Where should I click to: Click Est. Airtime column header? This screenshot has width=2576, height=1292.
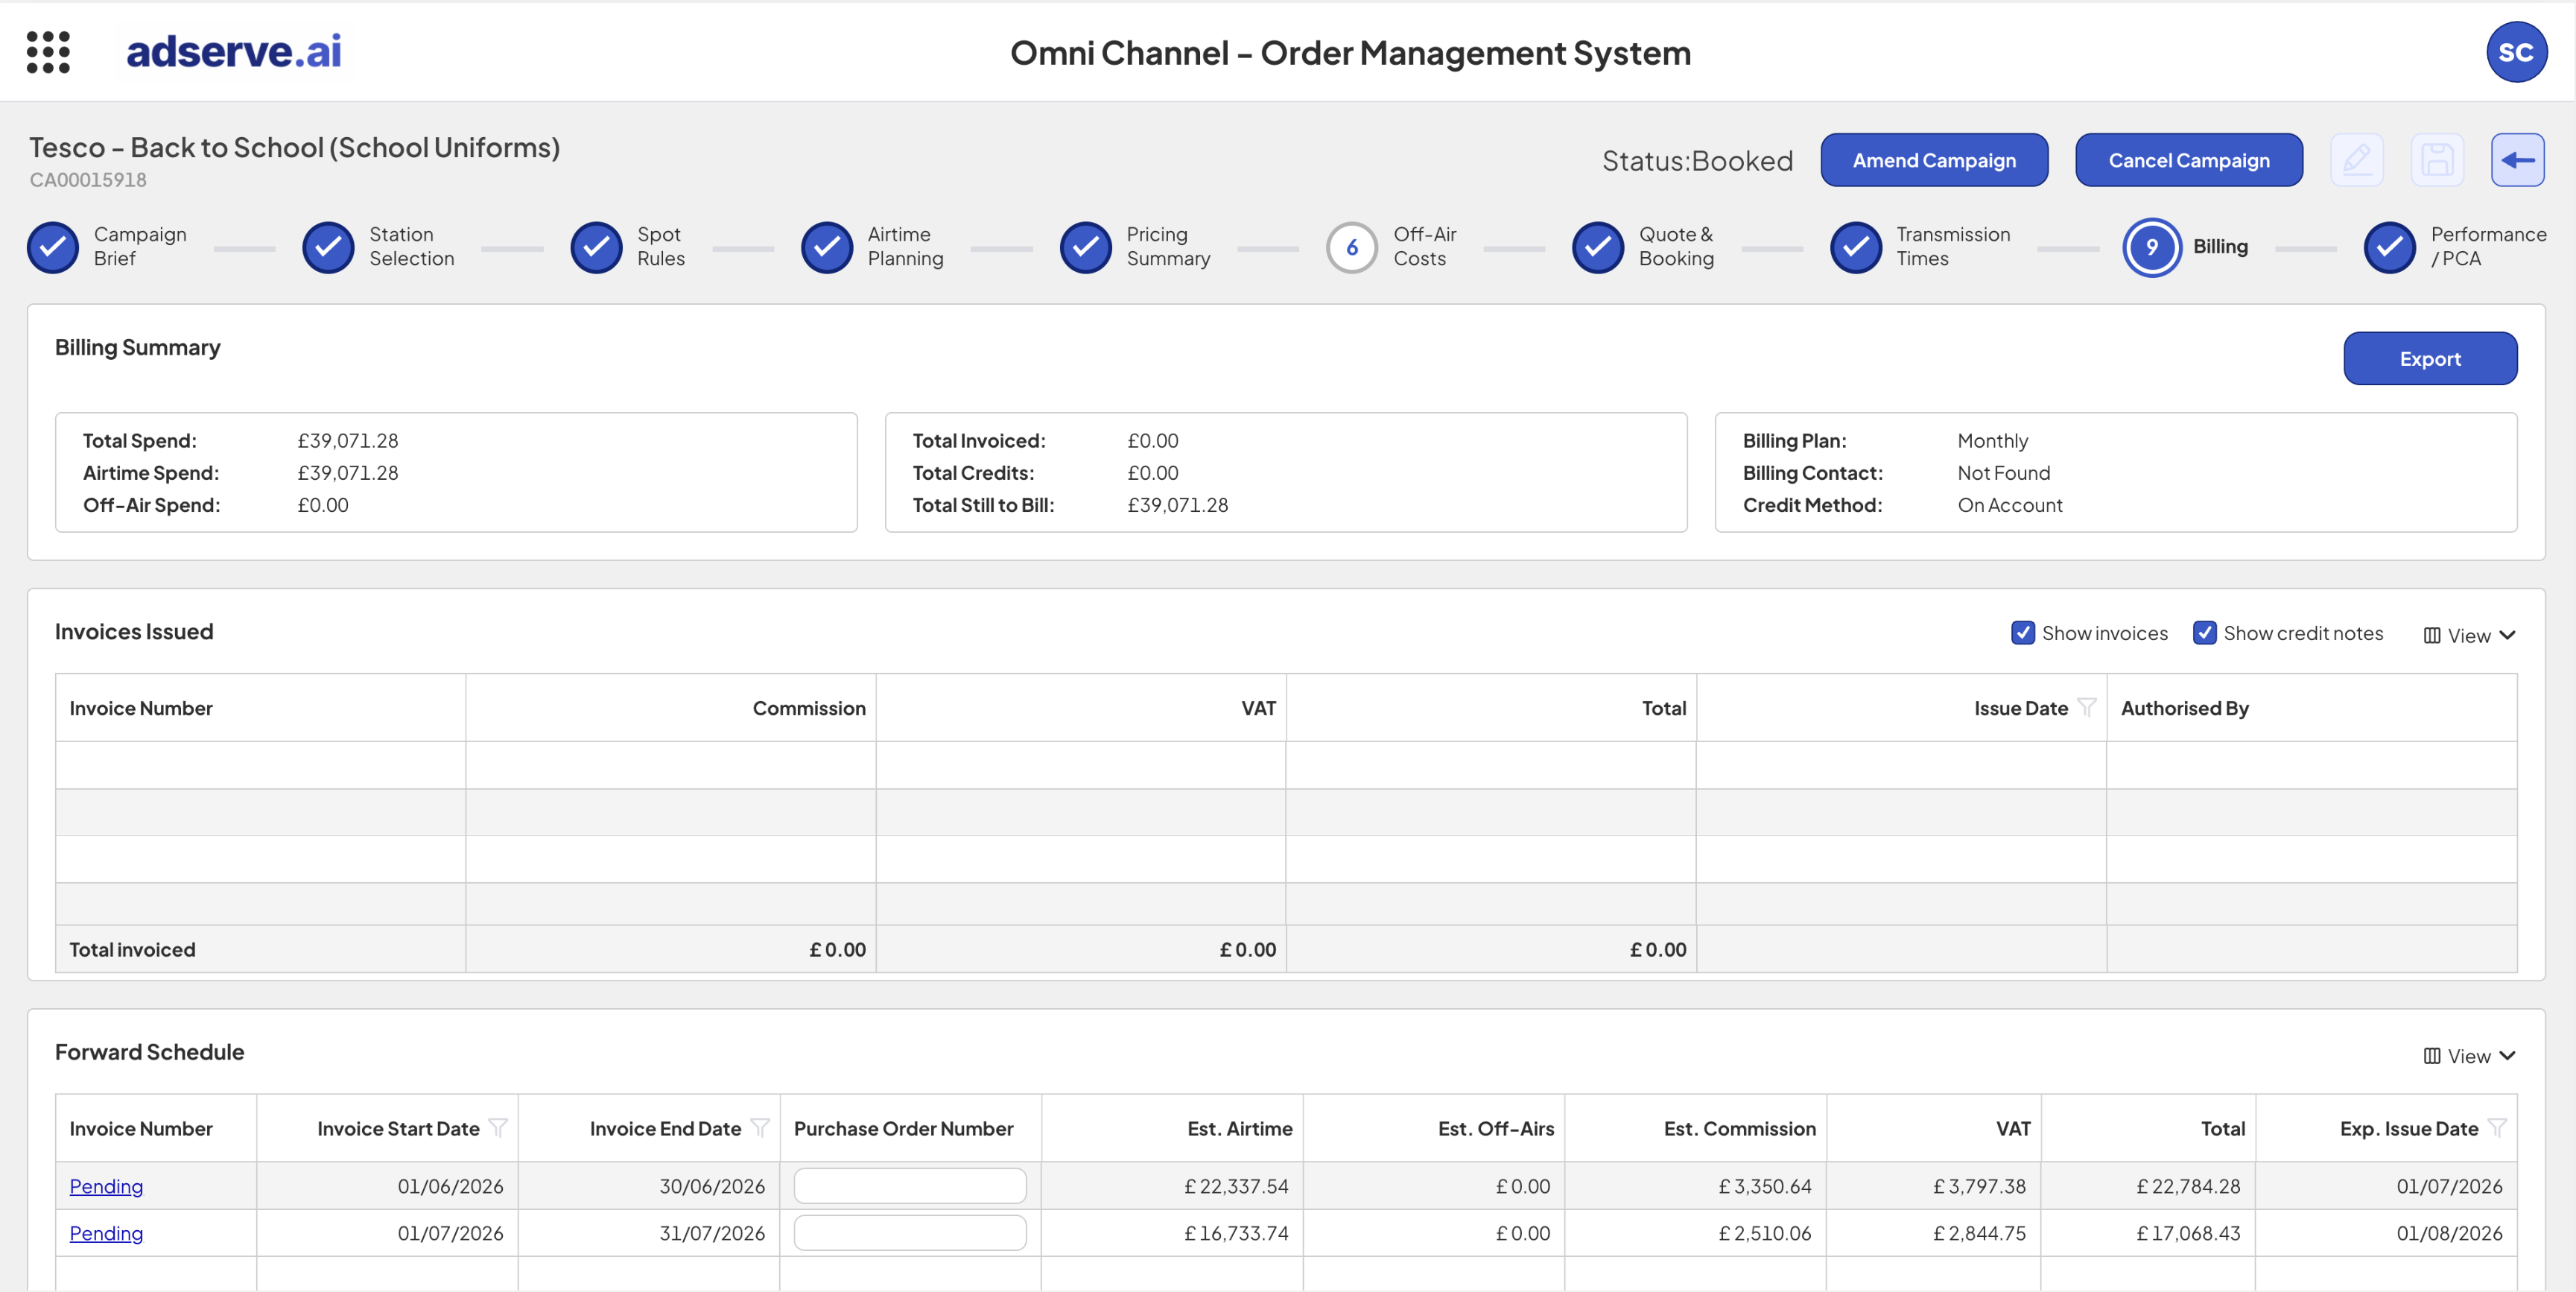point(1240,1128)
